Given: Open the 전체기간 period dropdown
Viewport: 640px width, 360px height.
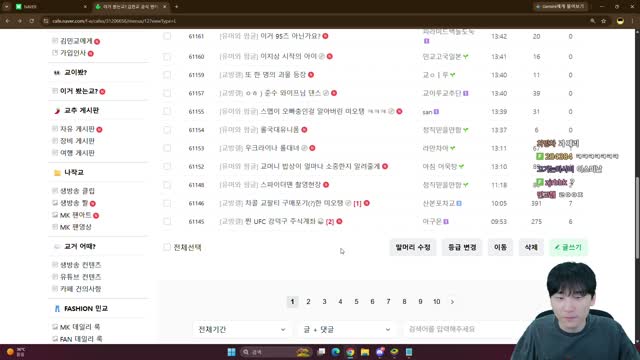Looking at the screenshot, I should [x=242, y=329].
